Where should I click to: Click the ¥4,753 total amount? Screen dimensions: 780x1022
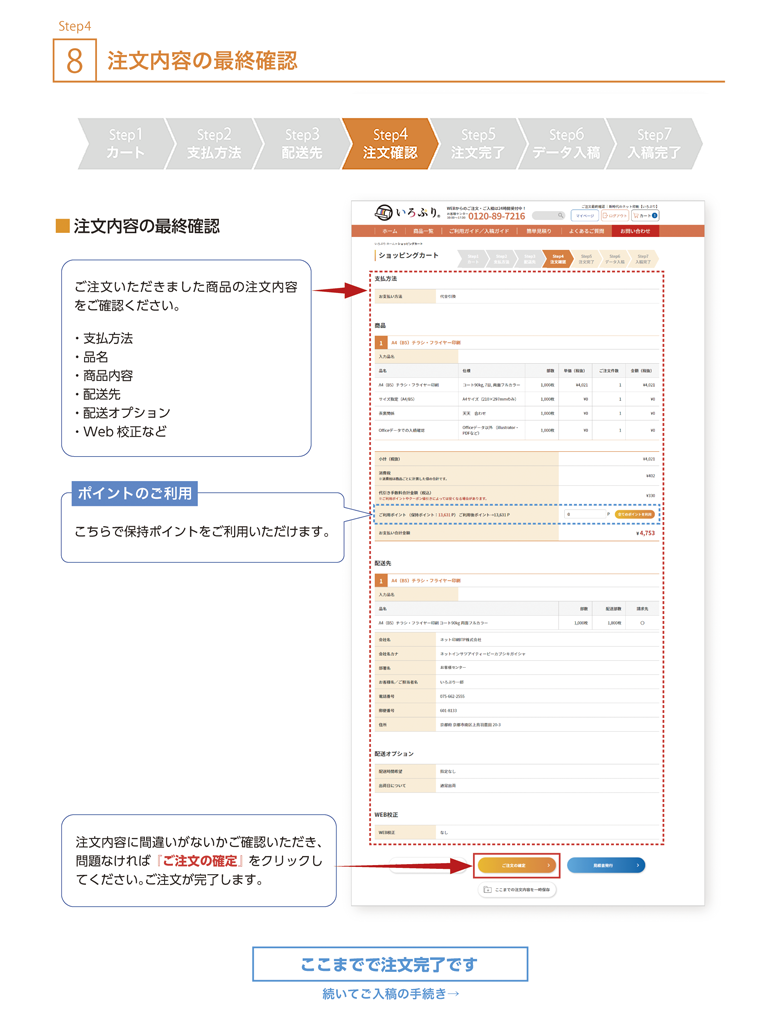(645, 533)
